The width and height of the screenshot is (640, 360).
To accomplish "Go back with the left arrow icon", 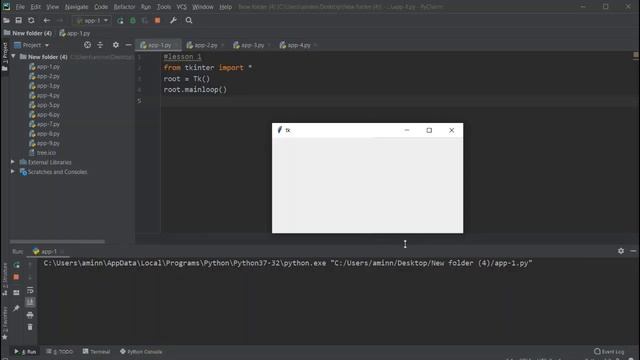I will coord(47,20).
